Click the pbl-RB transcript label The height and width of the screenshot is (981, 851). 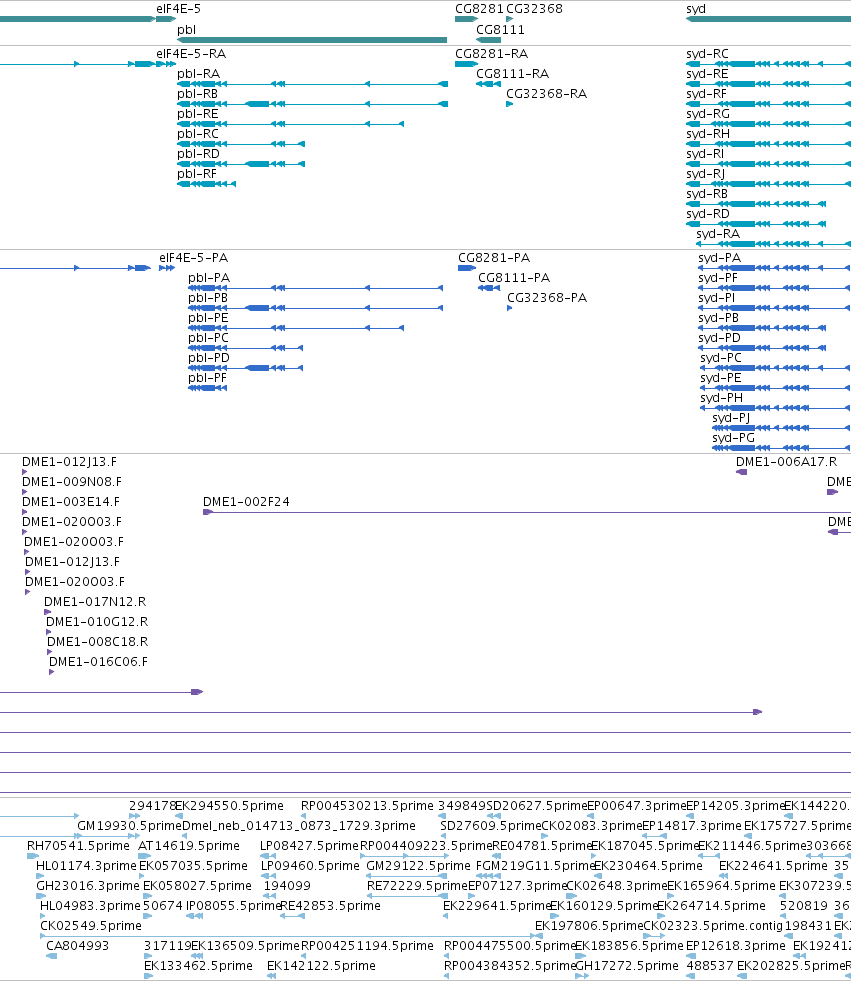coord(198,94)
